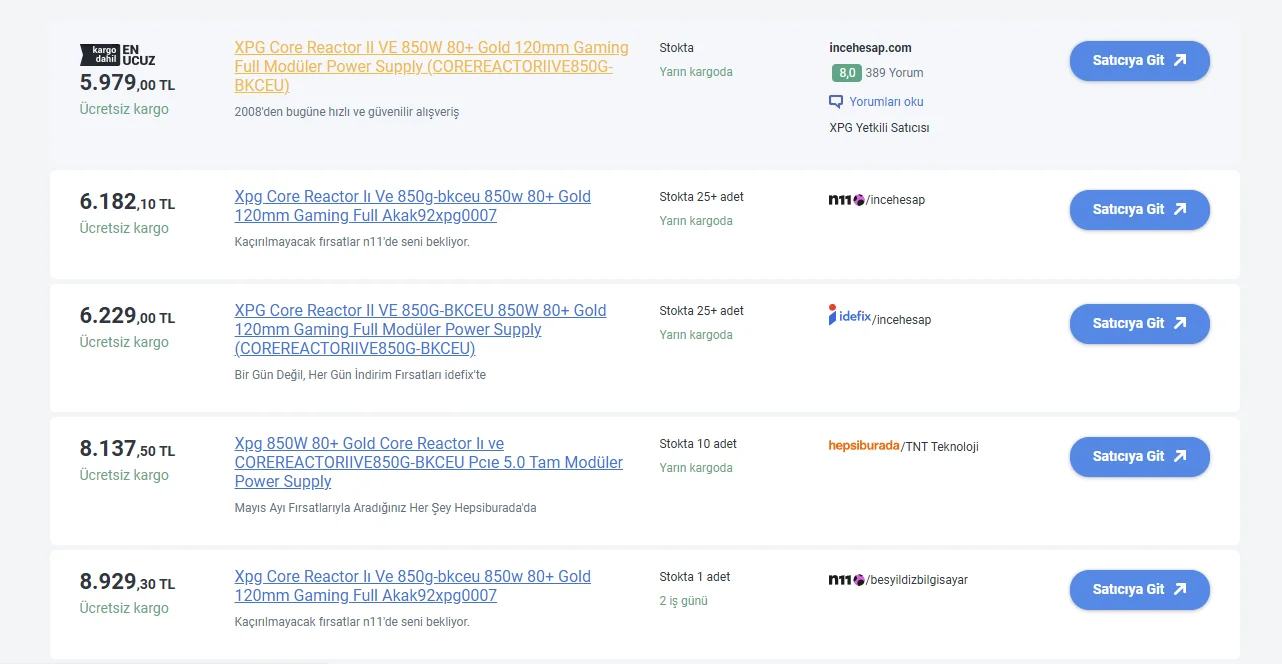
Task: Click the 'kargo dahil' EN UCUZ badge
Action: pyautogui.click(x=118, y=55)
